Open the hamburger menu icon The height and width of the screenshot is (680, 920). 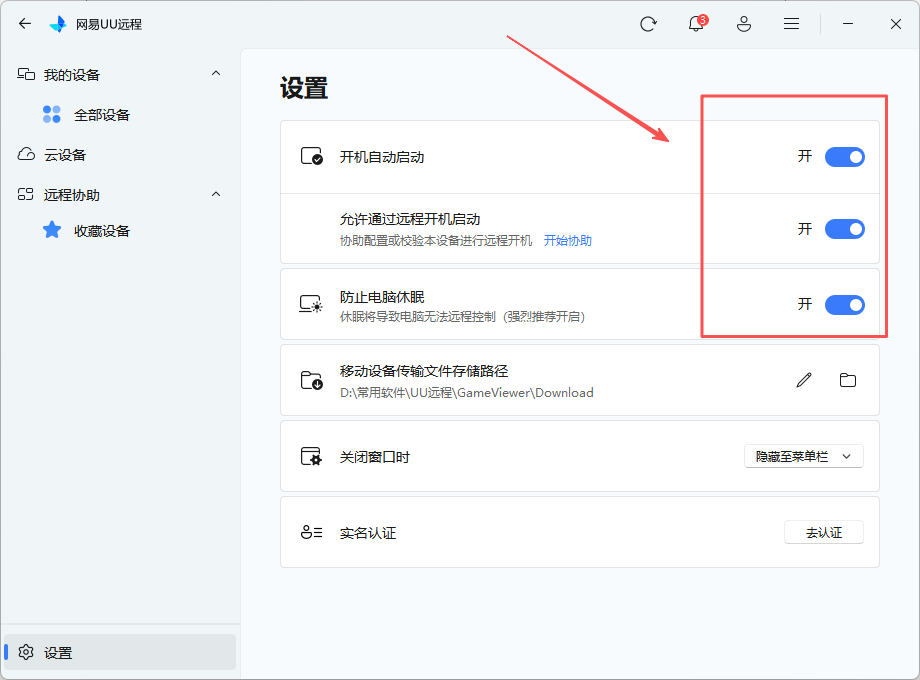click(792, 24)
